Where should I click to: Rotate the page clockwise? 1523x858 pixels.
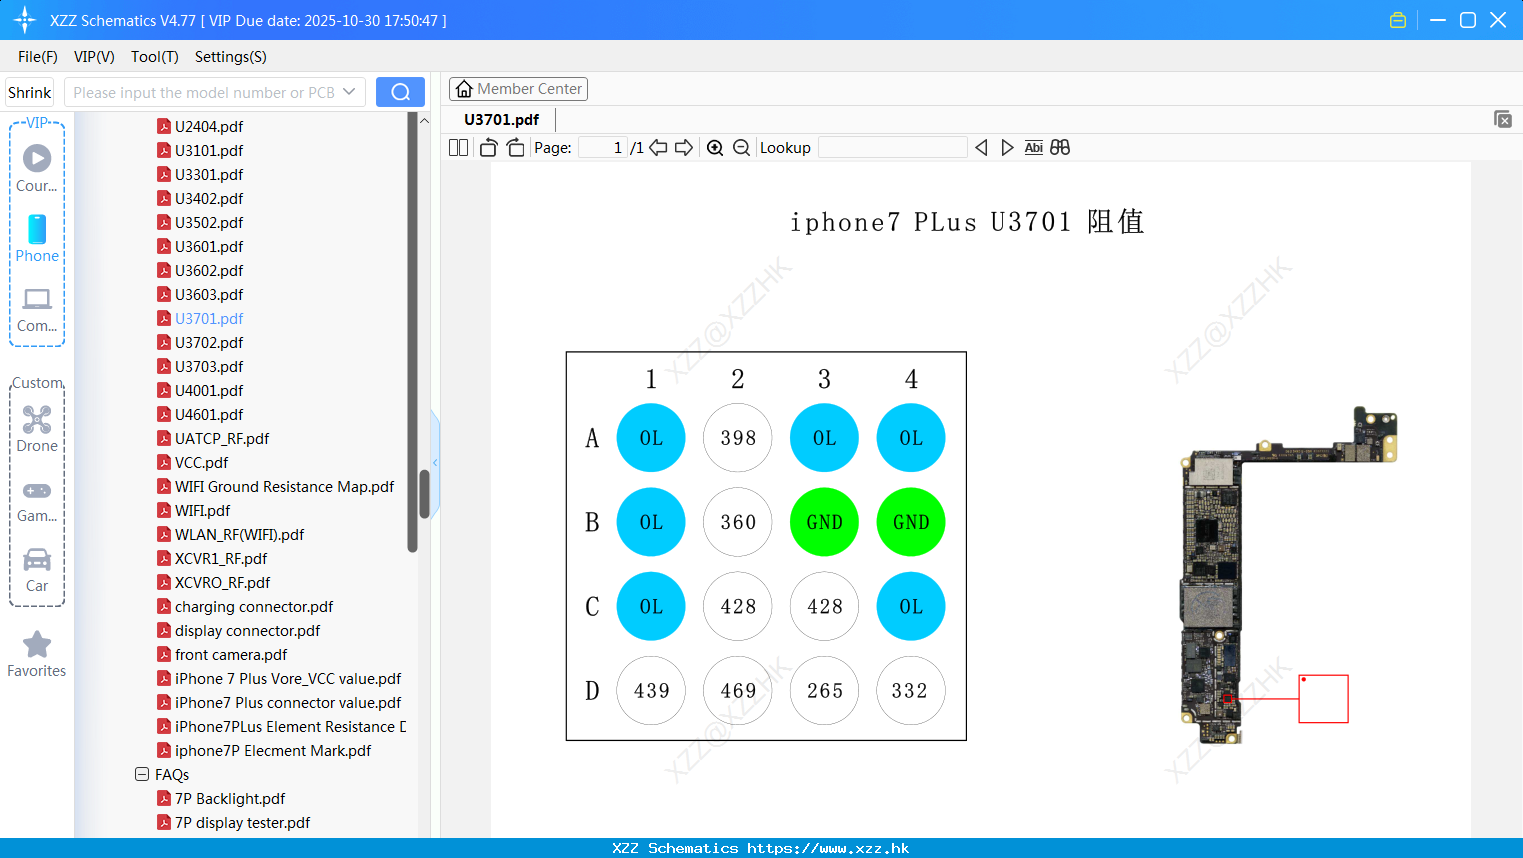(x=515, y=147)
